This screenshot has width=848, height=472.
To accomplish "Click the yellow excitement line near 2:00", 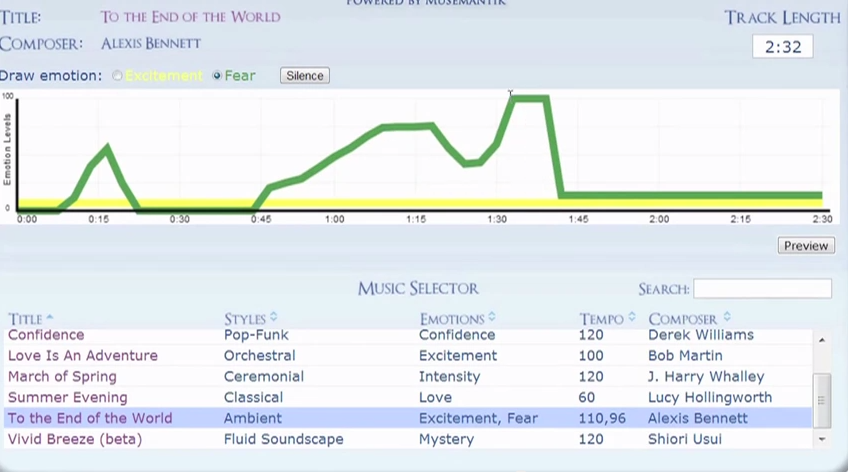I will click(x=659, y=203).
